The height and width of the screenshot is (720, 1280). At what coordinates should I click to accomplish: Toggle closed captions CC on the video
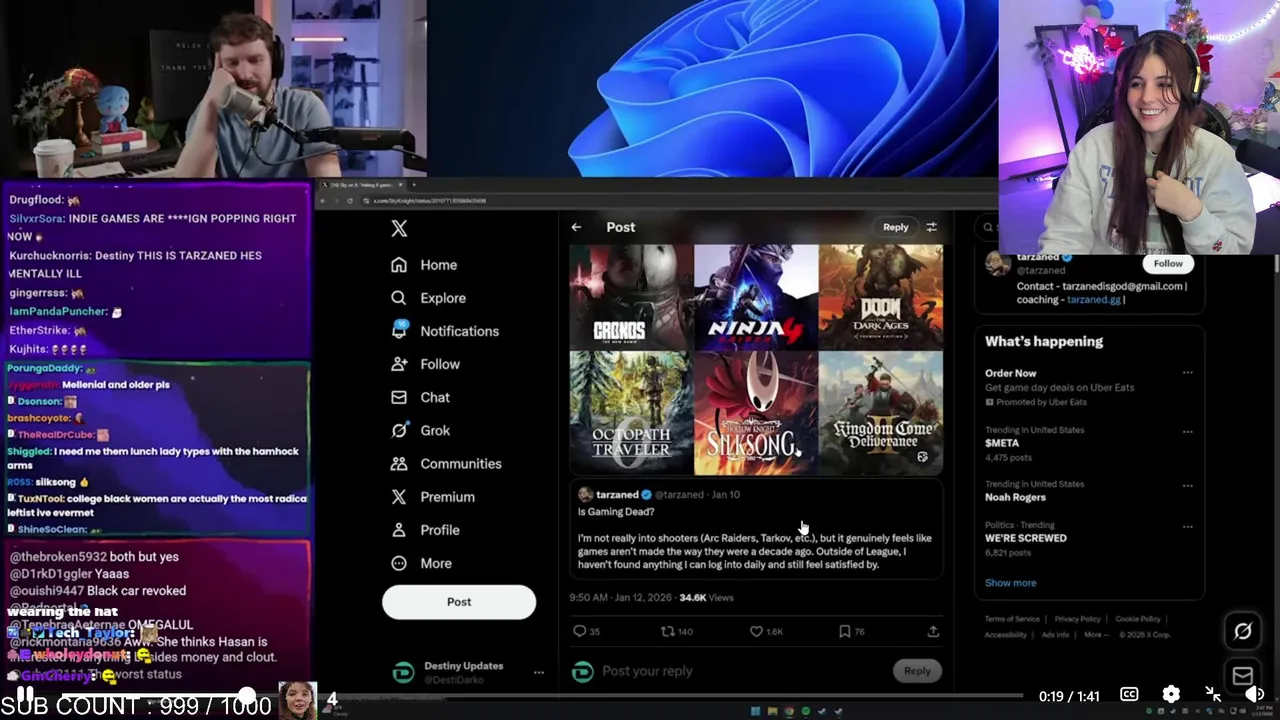pos(1129,695)
